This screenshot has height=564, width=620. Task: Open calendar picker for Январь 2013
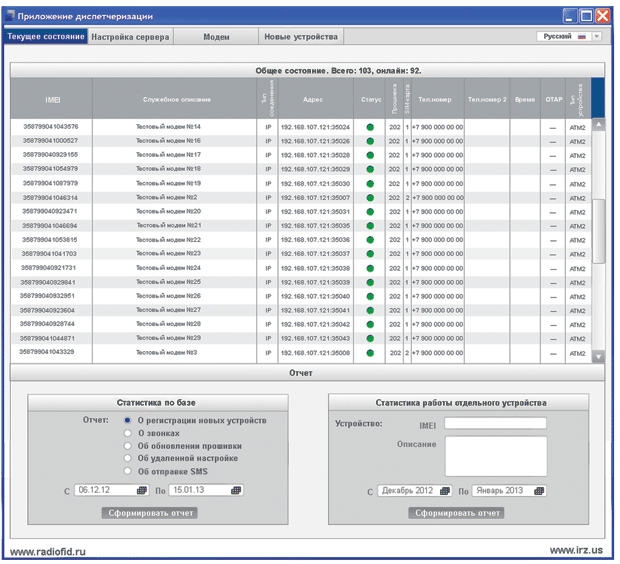pos(539,491)
